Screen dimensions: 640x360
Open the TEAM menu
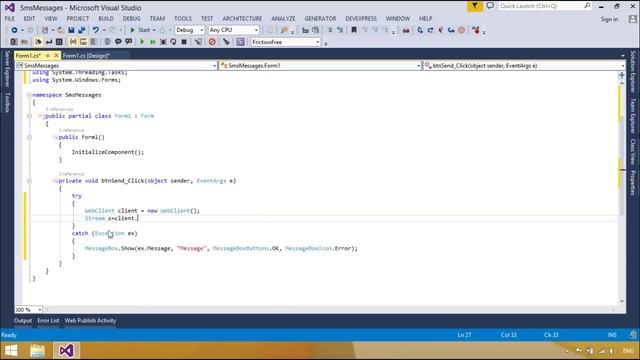pyautogui.click(x=157, y=19)
